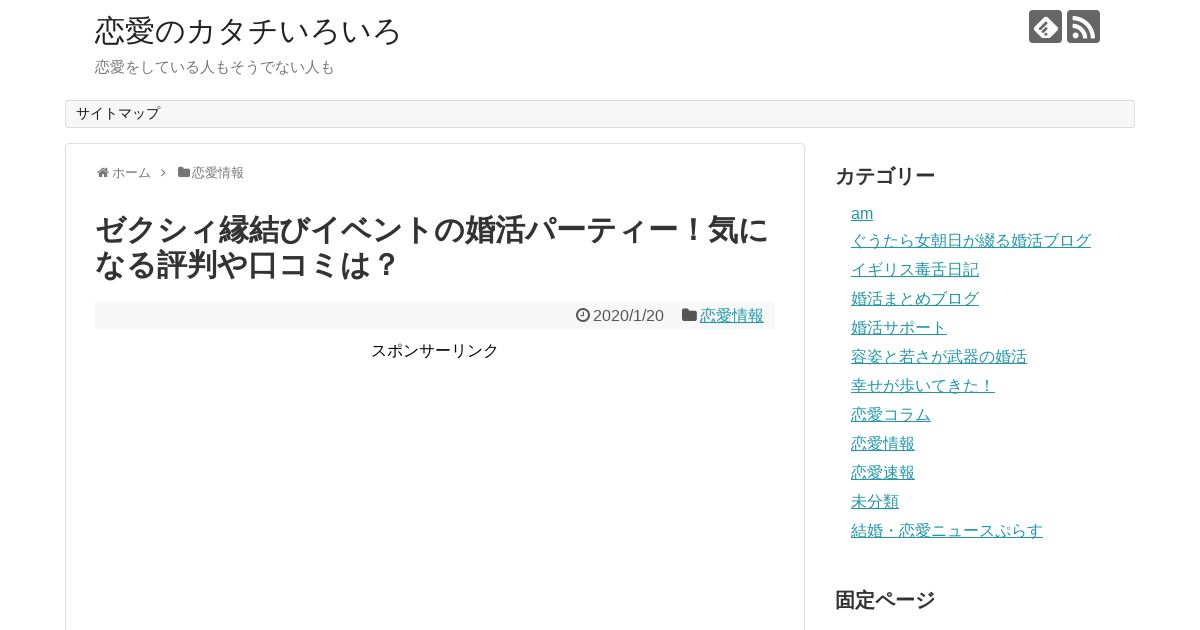Click the post date 2020/1/20
This screenshot has height=630, width=1200.
pos(628,316)
